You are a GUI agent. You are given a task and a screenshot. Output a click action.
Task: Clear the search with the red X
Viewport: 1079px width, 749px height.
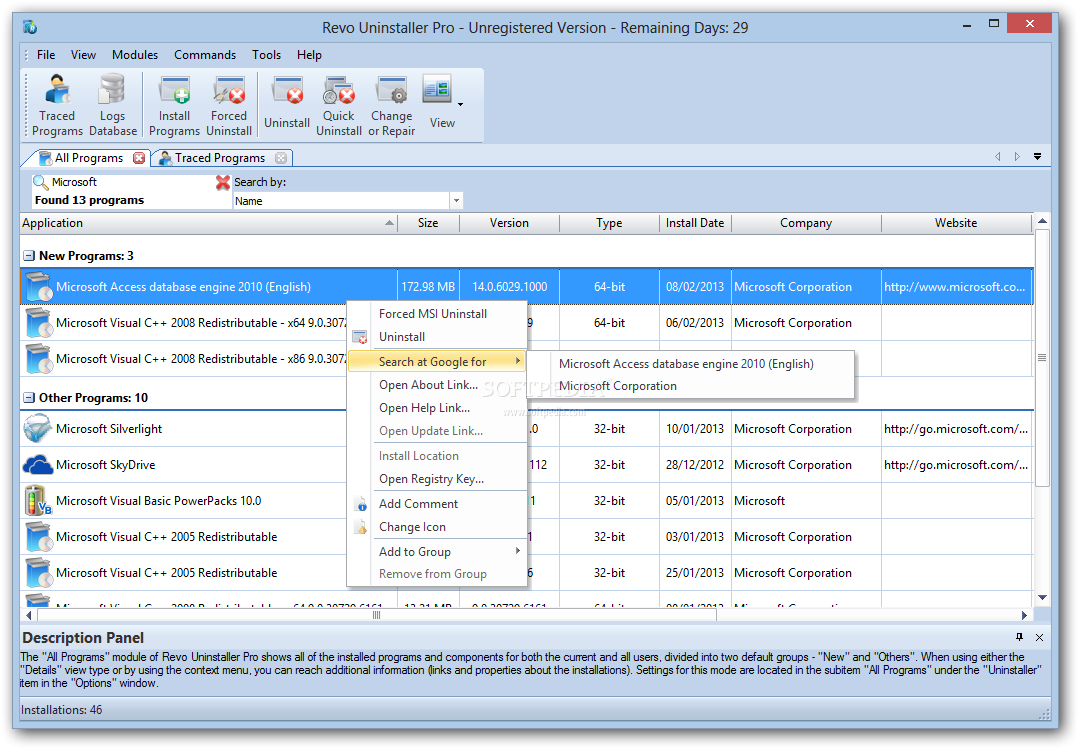(x=222, y=182)
